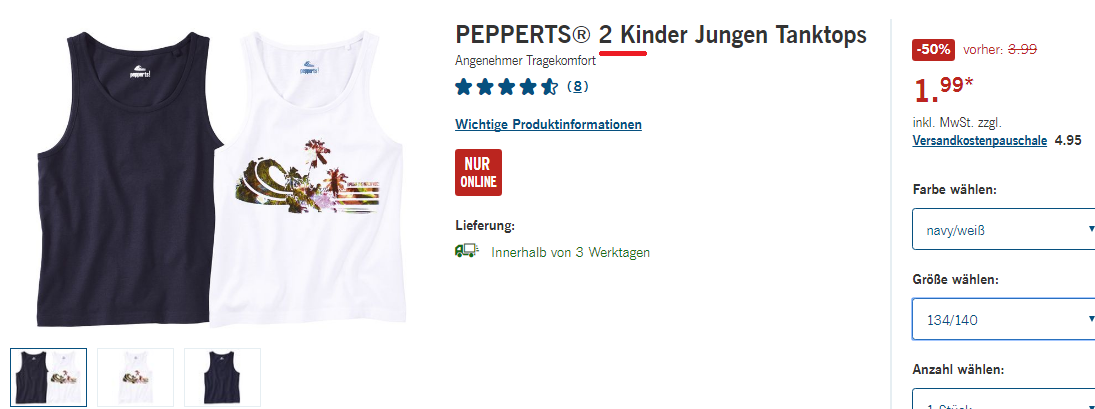
Task: Click the -50% discount badge
Action: pyautogui.click(x=934, y=50)
